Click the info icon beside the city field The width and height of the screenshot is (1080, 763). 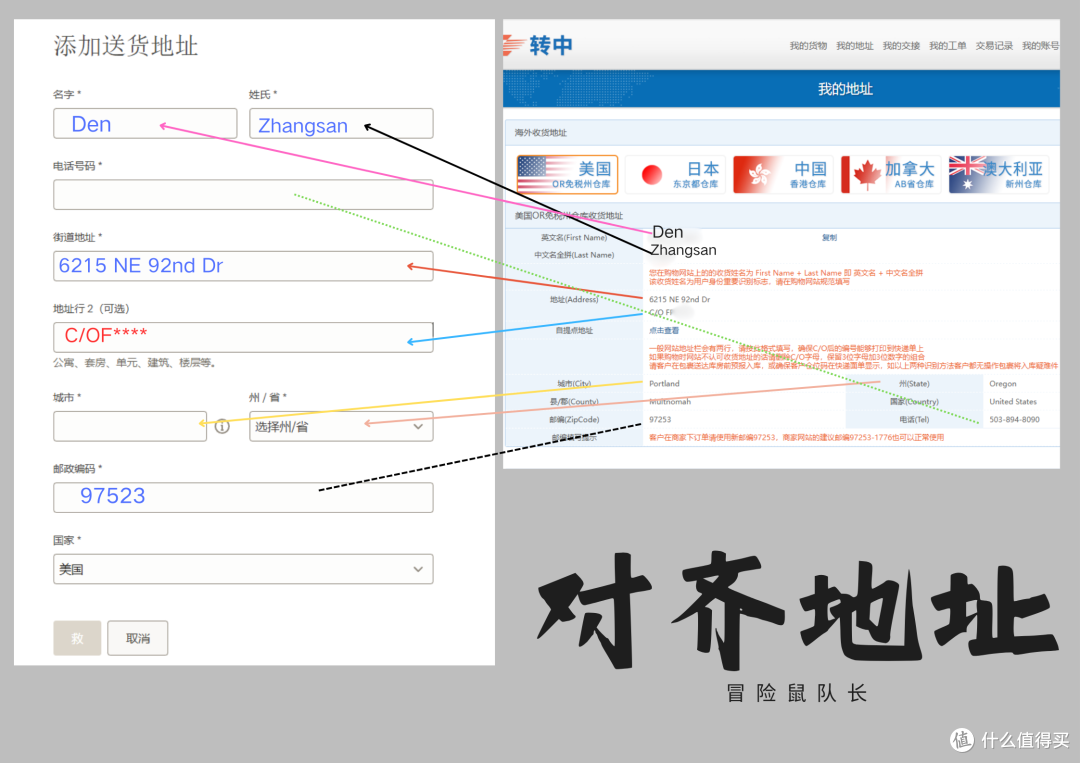tap(222, 426)
